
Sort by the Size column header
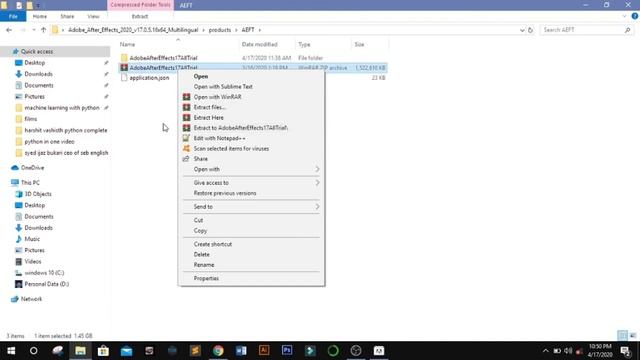pyautogui.click(x=369, y=44)
